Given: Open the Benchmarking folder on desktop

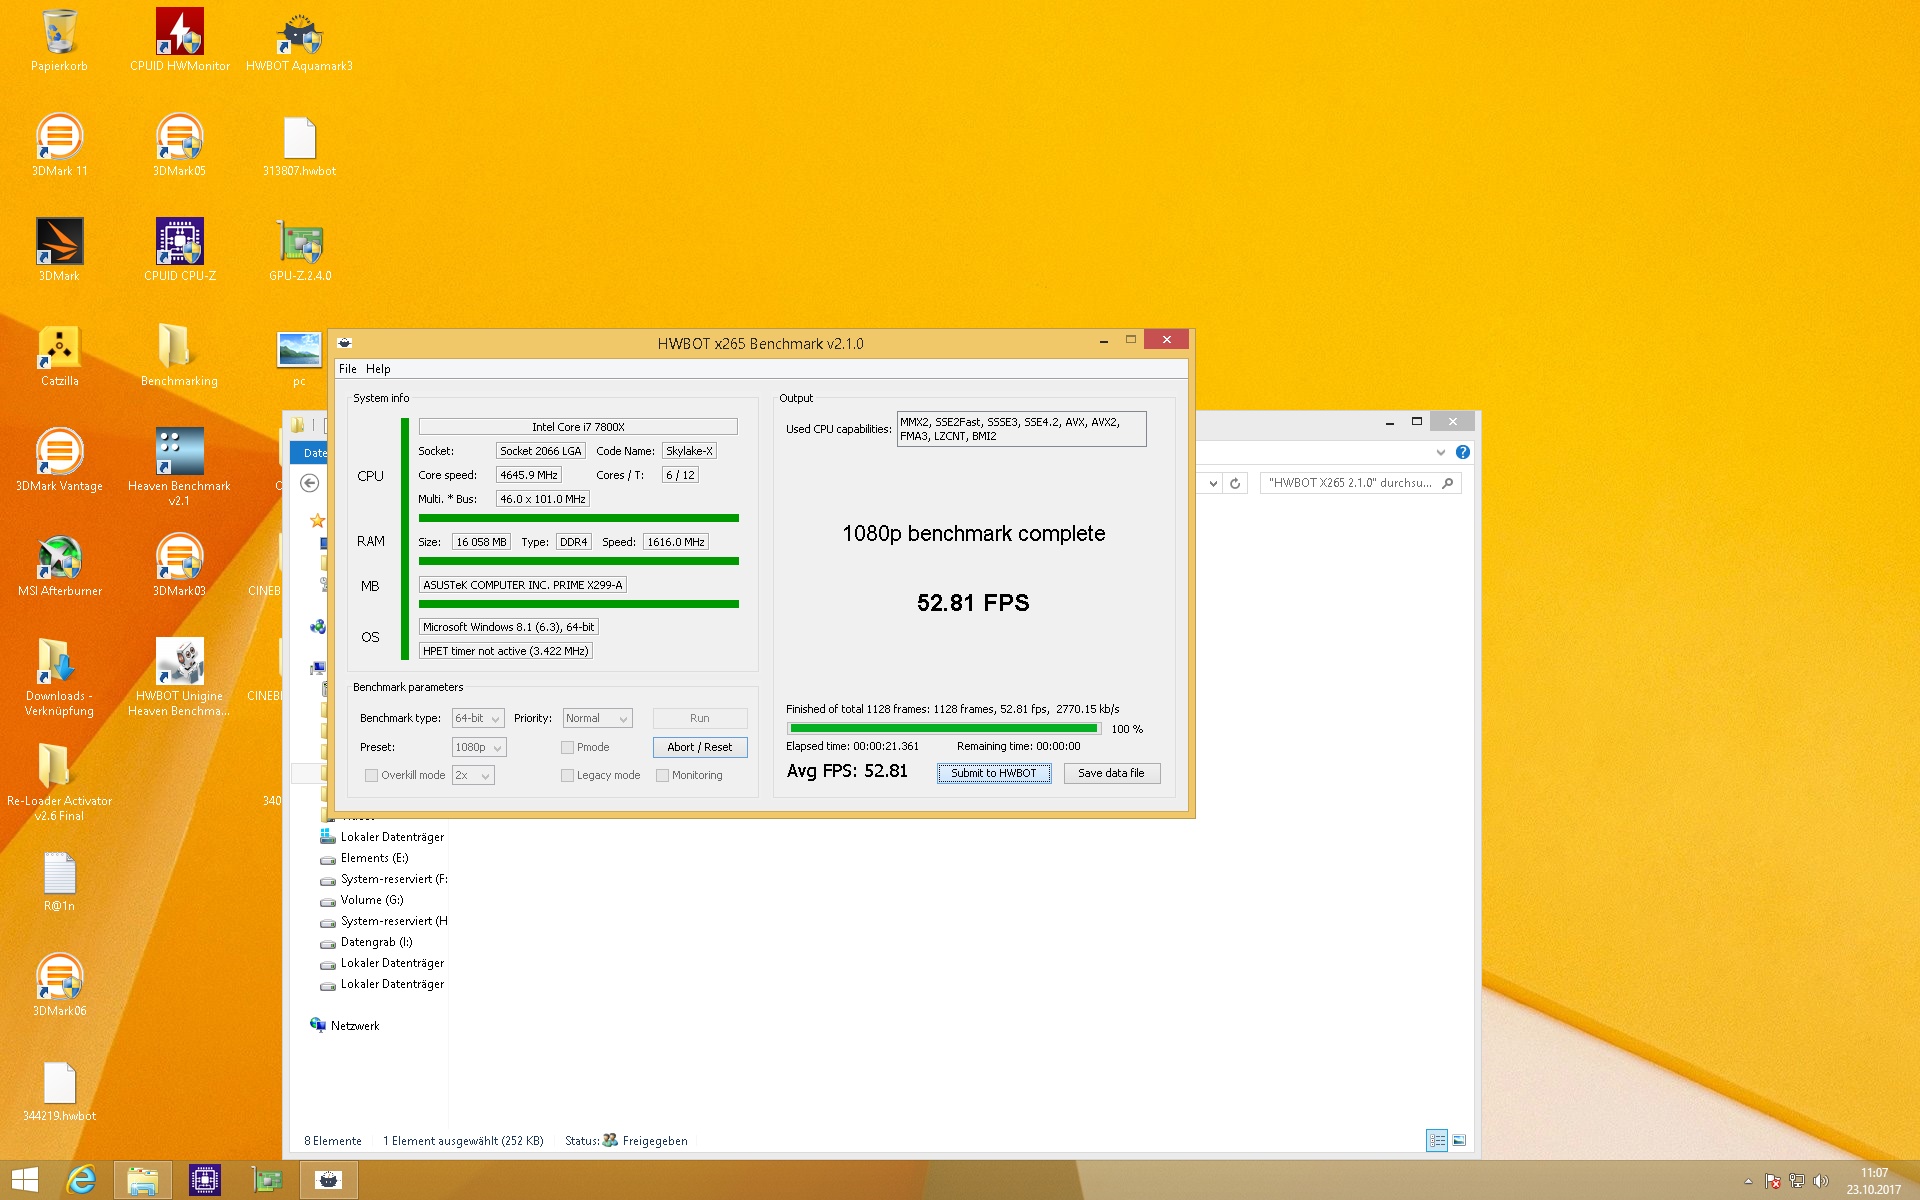Looking at the screenshot, I should (x=179, y=355).
